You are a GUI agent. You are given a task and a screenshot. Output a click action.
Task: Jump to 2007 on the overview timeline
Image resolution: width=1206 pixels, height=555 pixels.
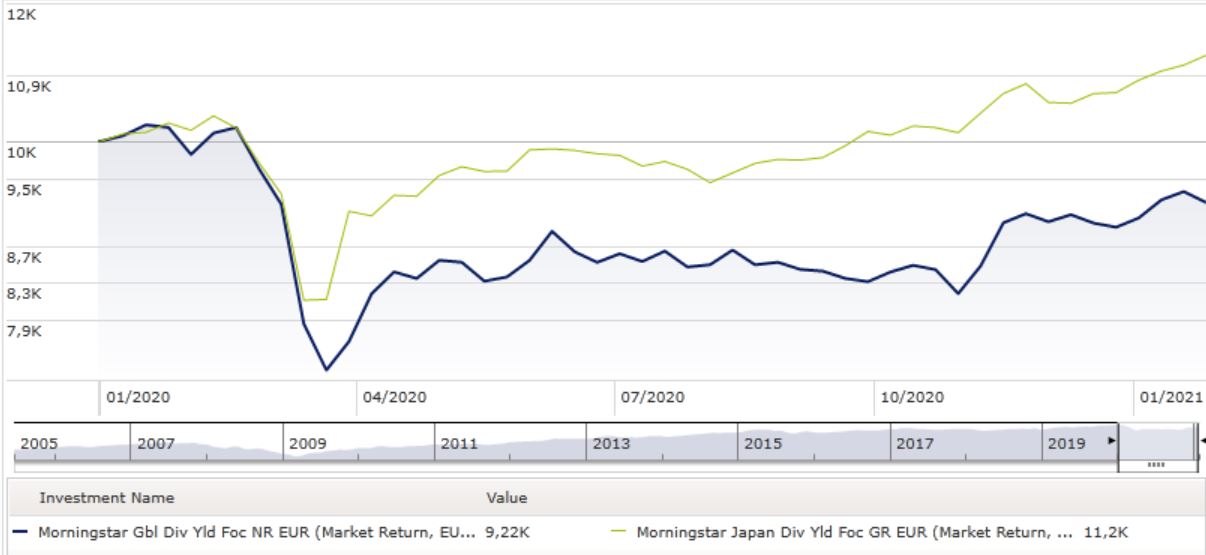156,443
